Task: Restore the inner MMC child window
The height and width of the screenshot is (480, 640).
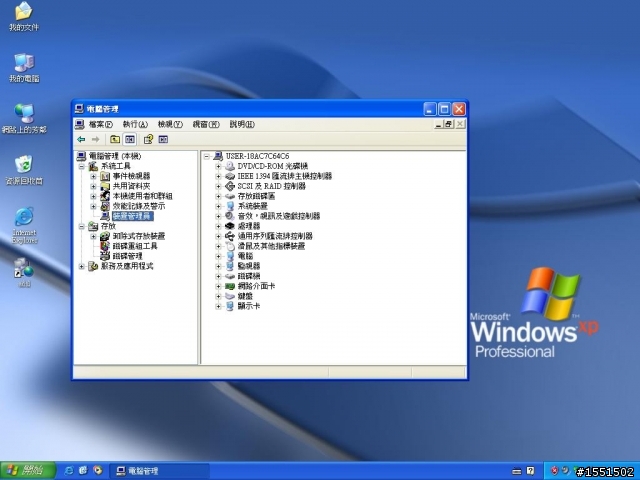Action: [x=449, y=124]
